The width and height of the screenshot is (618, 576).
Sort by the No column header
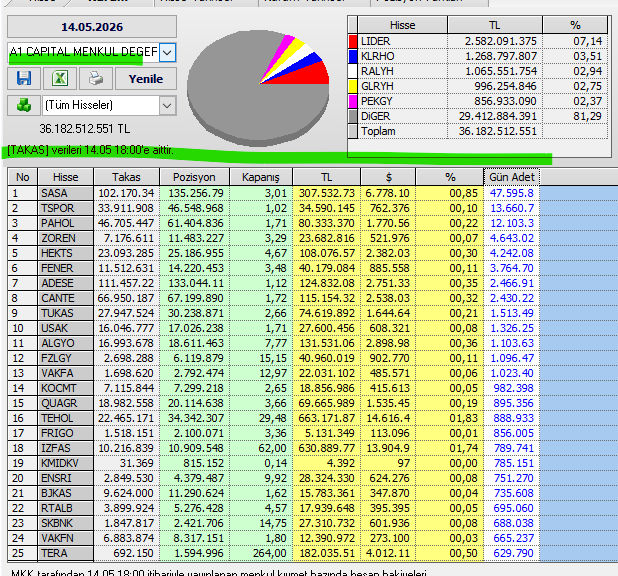pos(22,177)
